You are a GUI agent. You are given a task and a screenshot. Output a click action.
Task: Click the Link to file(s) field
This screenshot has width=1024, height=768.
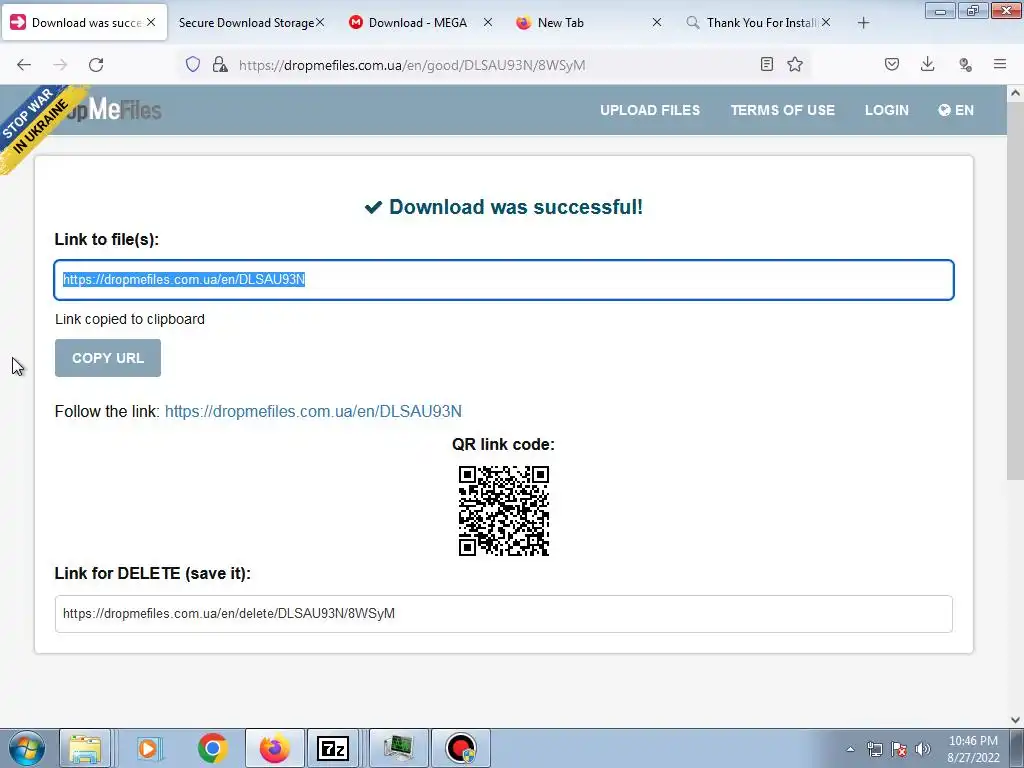504,280
